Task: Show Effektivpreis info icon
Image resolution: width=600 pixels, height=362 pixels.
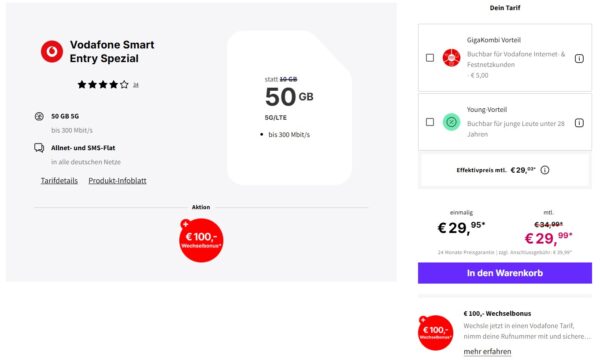Action: tap(545, 170)
